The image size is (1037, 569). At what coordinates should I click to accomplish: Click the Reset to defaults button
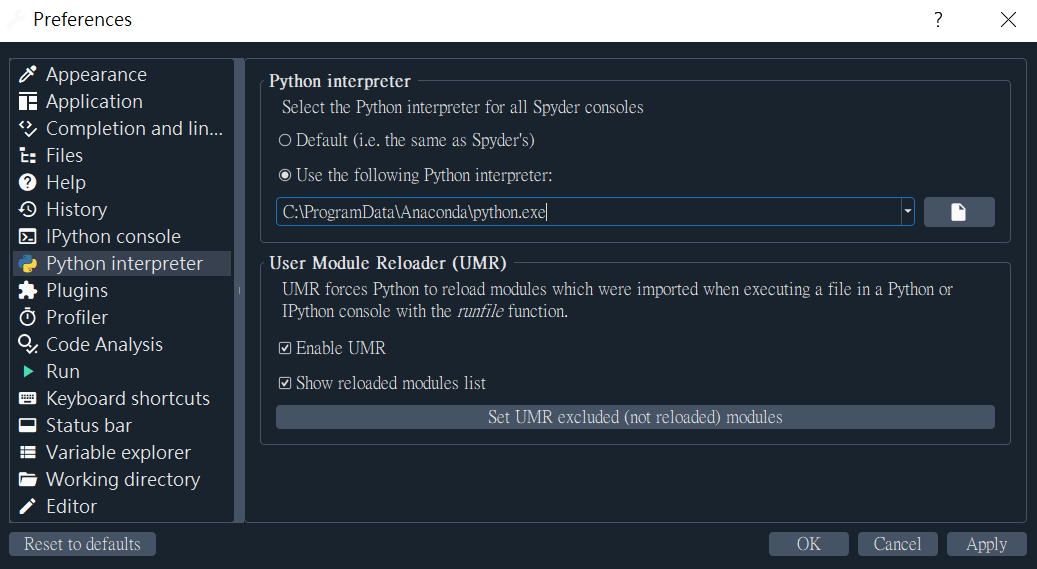pyautogui.click(x=82, y=544)
